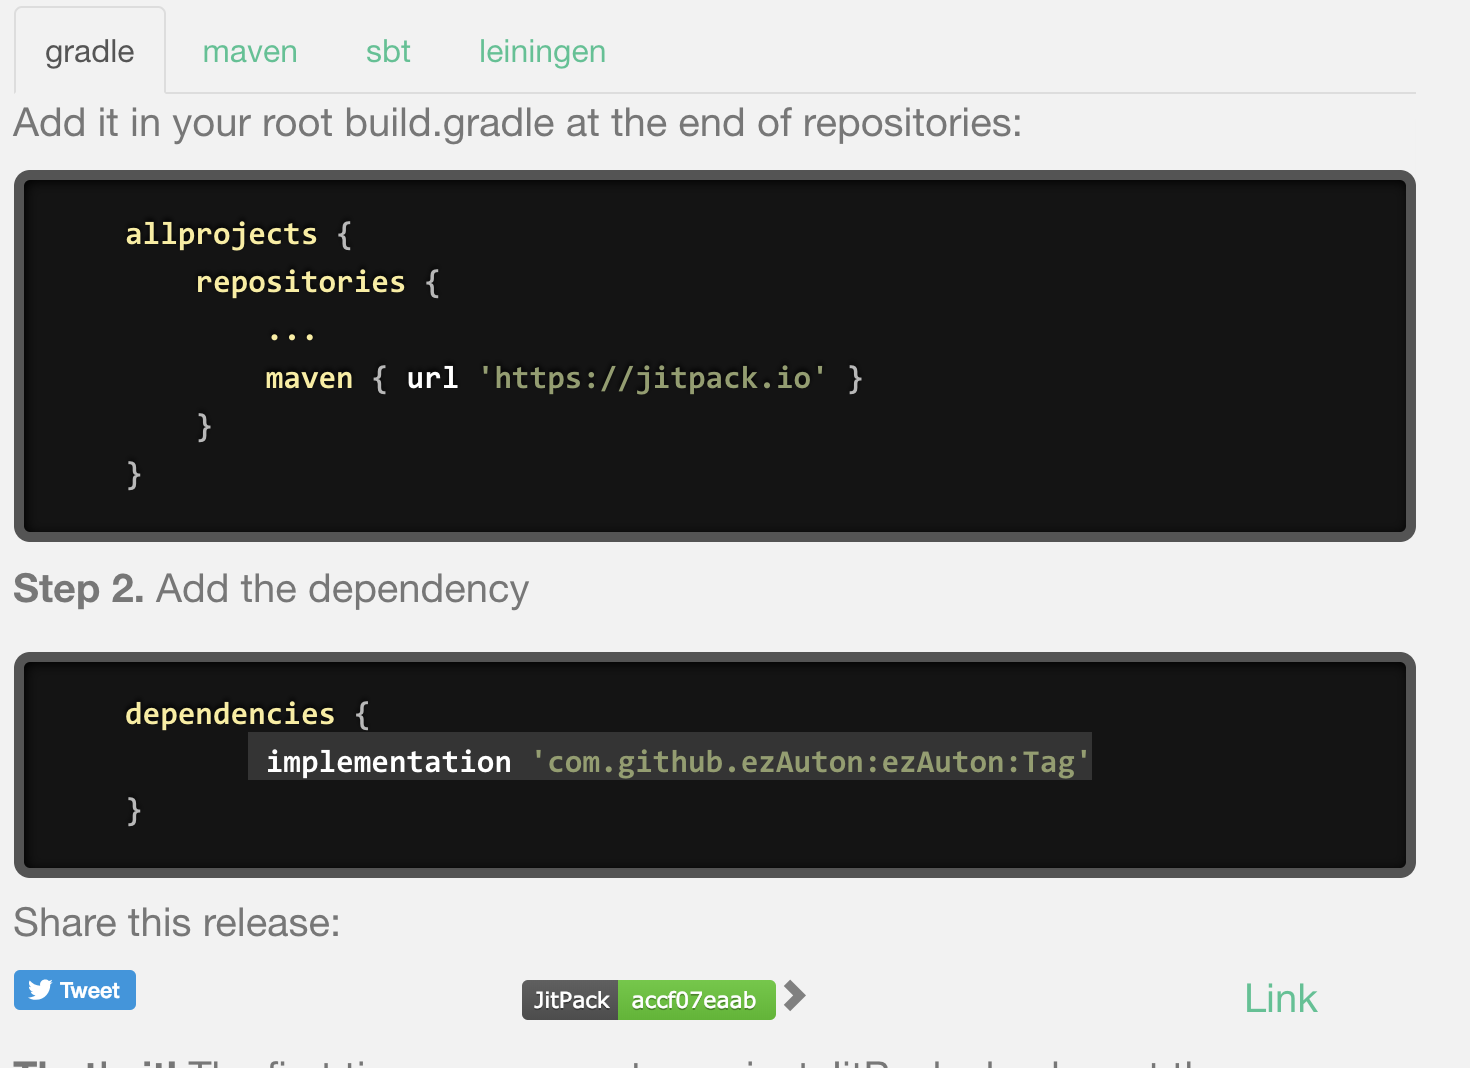The width and height of the screenshot is (1470, 1068).
Task: Click the repositories code line
Action: 318,282
